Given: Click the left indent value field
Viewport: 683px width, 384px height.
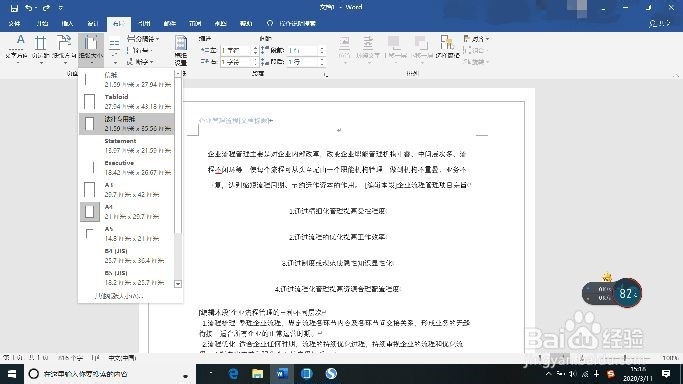Looking at the screenshot, I should point(236,51).
